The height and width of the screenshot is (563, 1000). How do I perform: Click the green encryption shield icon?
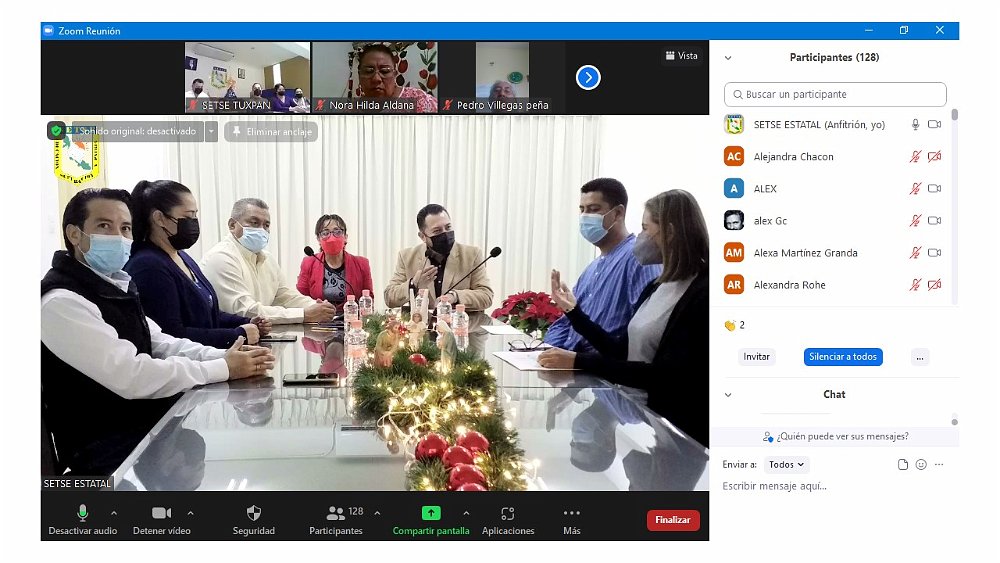click(56, 131)
